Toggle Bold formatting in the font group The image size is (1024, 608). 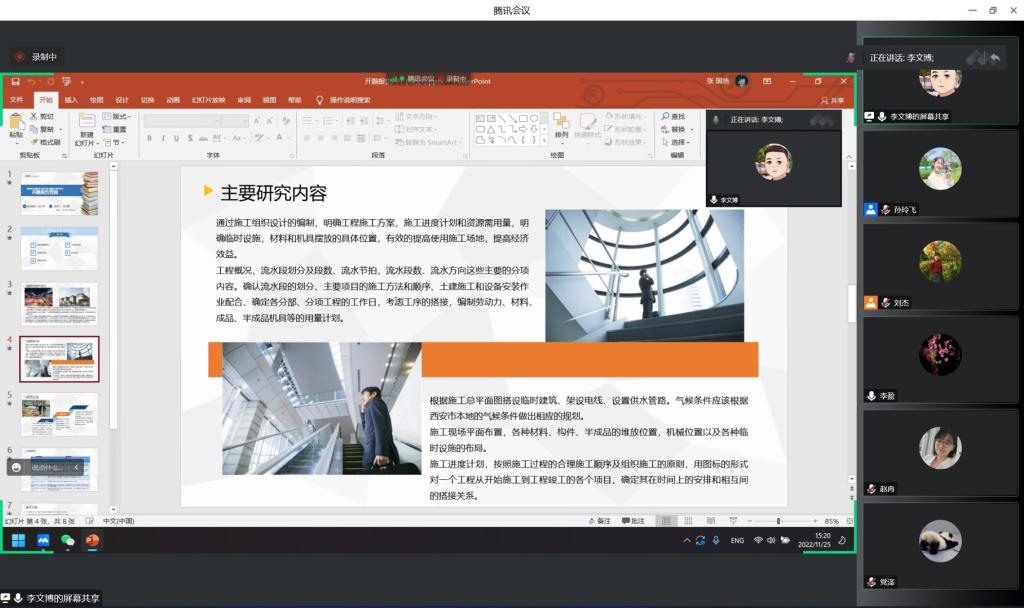(149, 138)
